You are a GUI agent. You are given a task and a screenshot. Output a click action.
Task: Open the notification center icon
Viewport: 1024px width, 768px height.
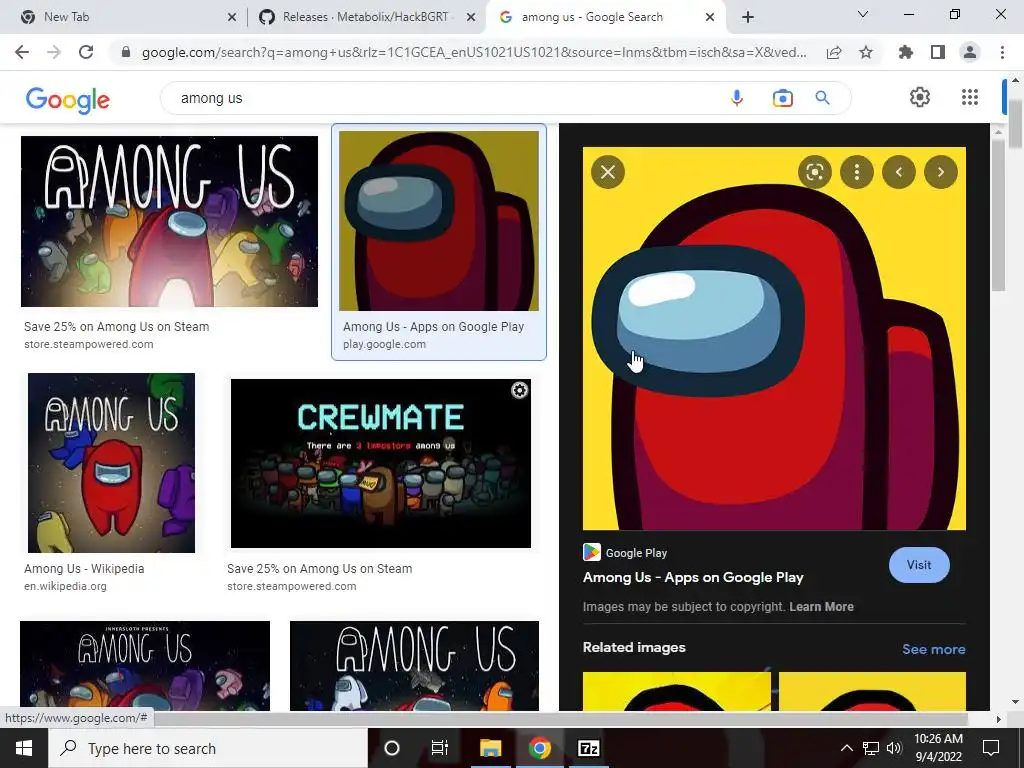click(991, 748)
